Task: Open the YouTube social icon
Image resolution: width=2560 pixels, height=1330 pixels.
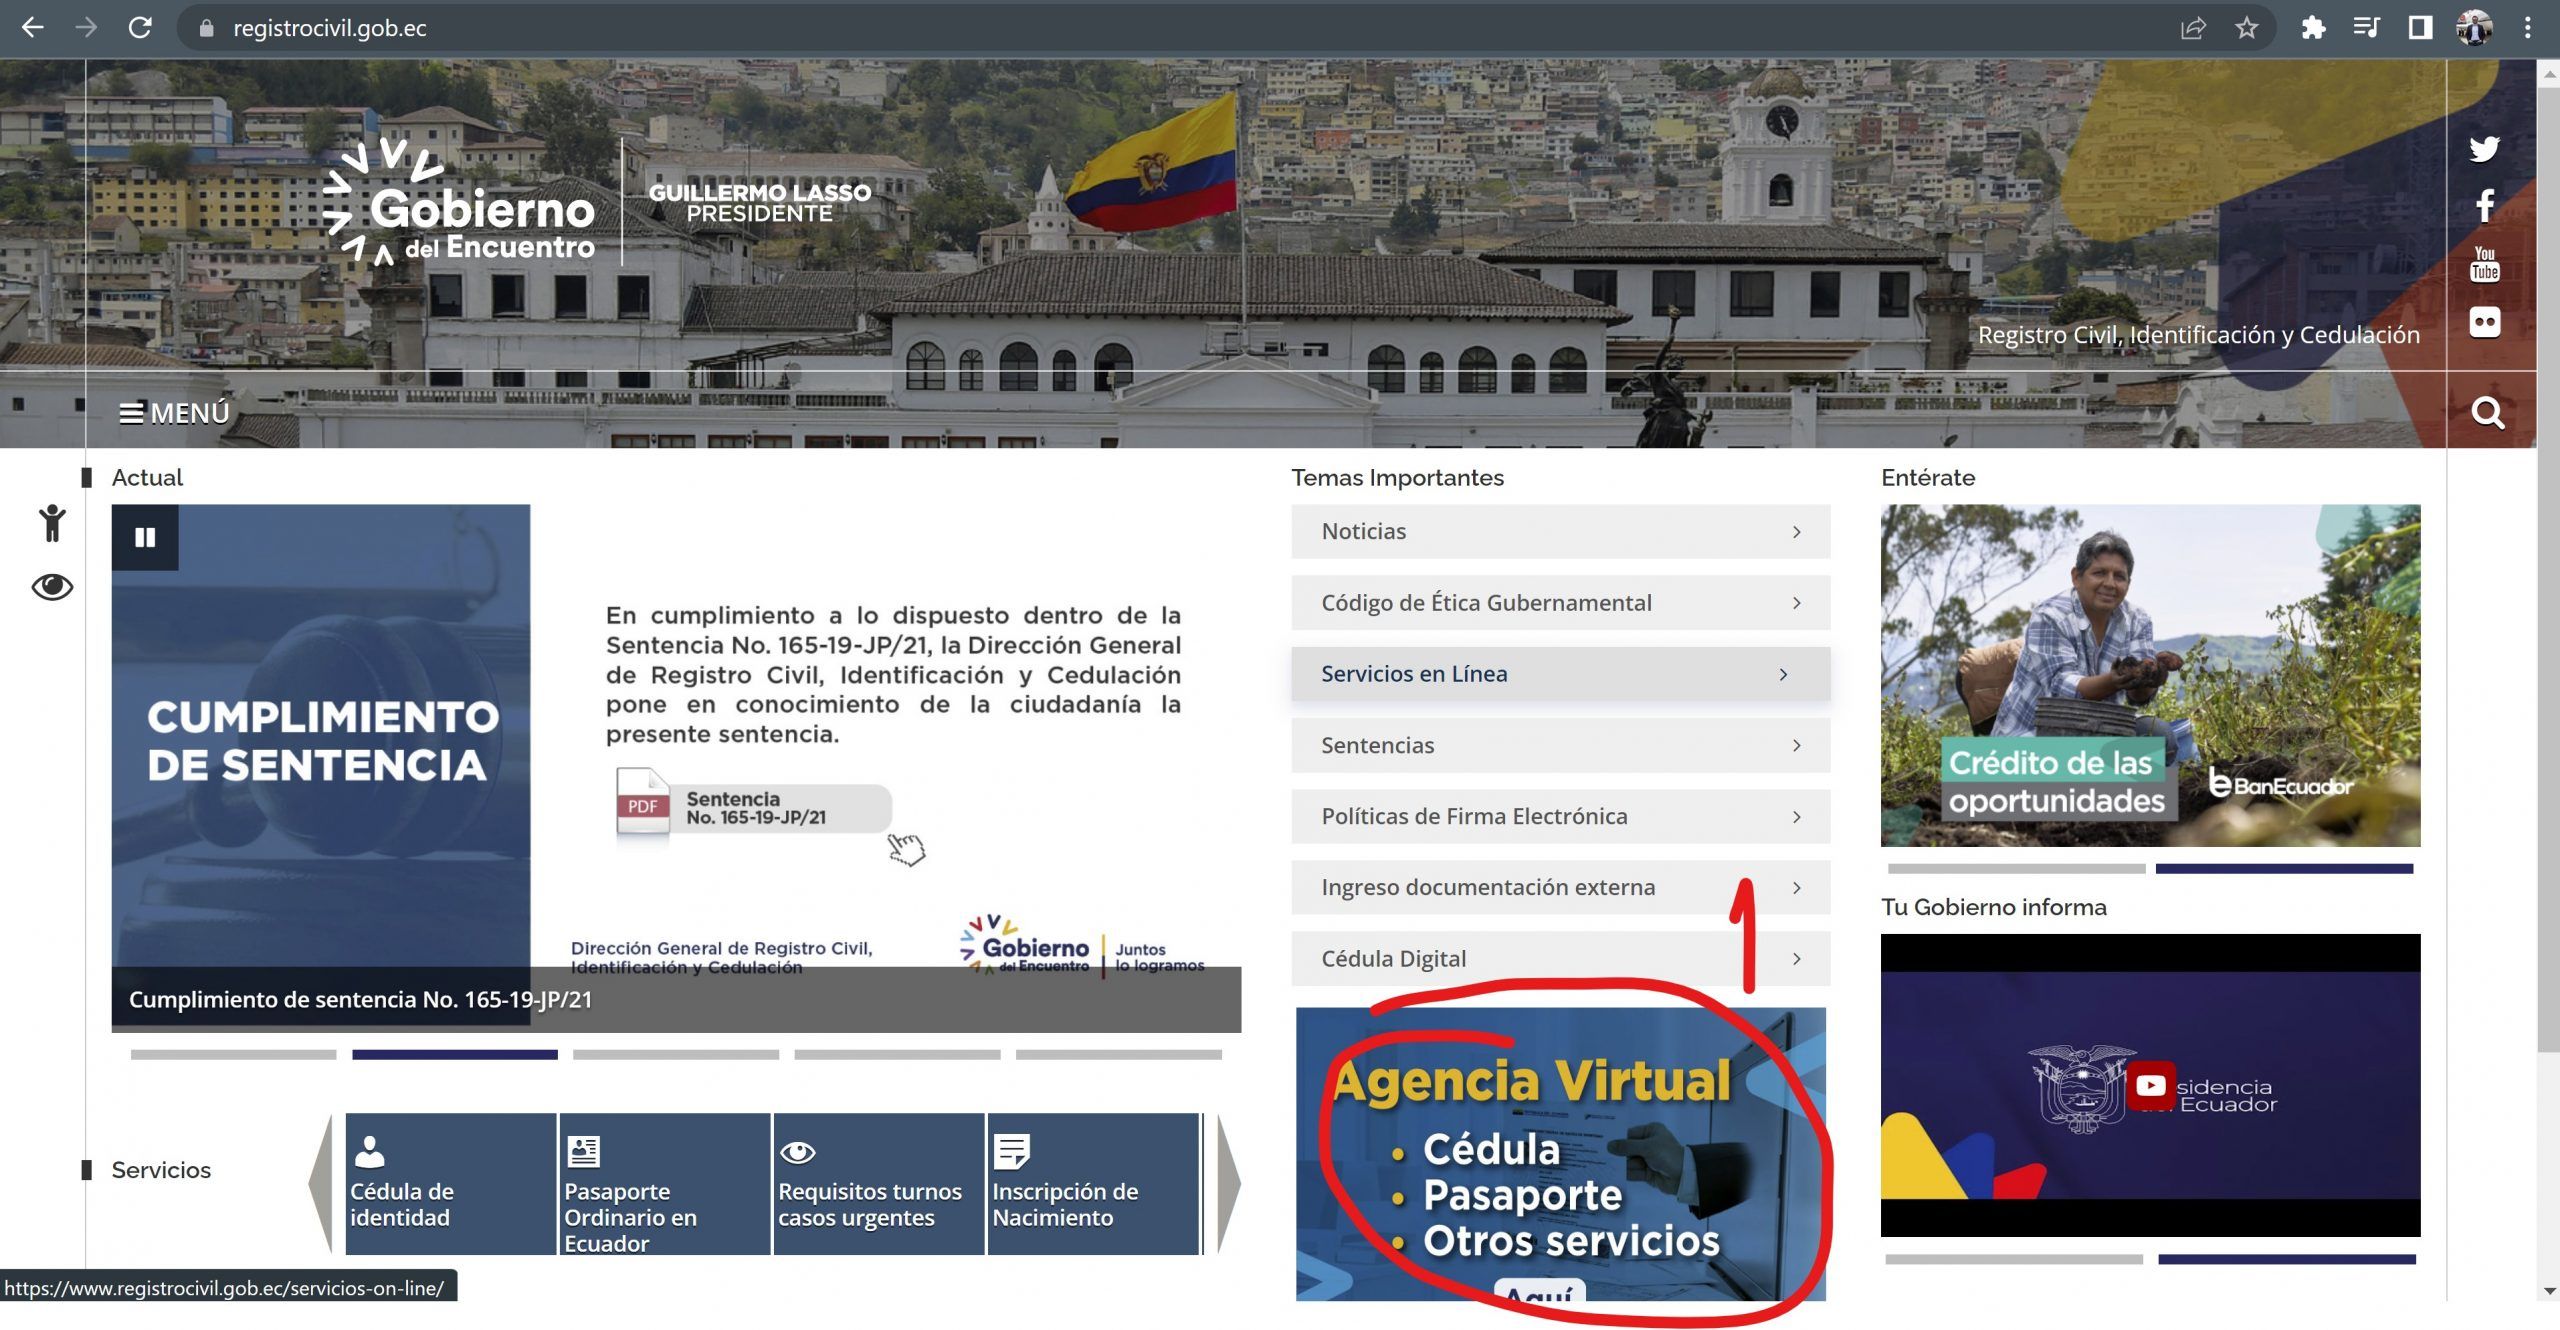Action: (2484, 264)
